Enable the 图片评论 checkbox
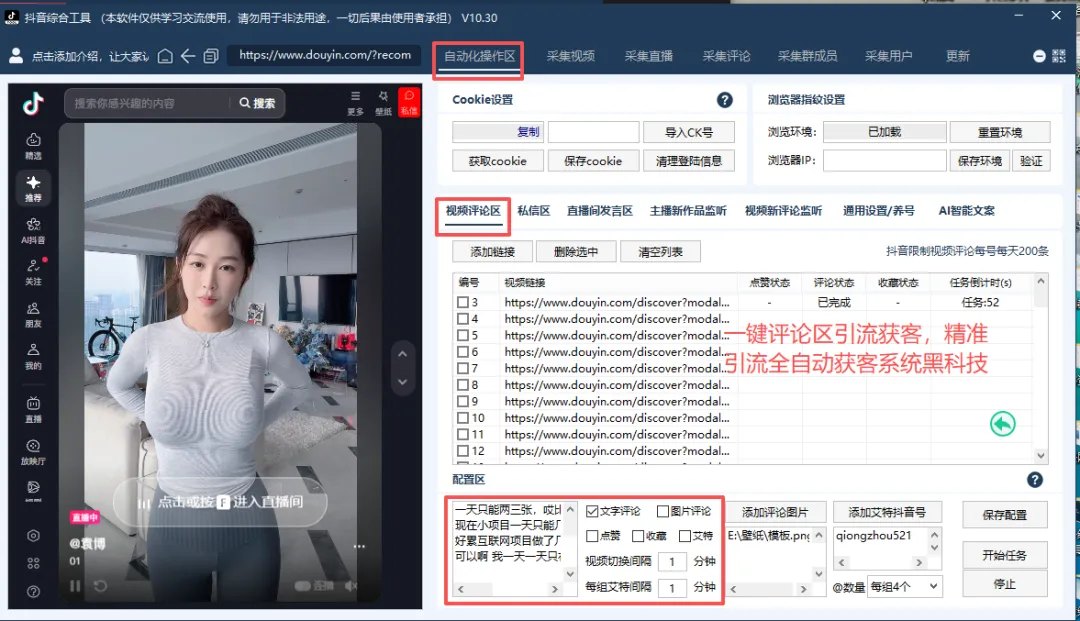 [665, 511]
